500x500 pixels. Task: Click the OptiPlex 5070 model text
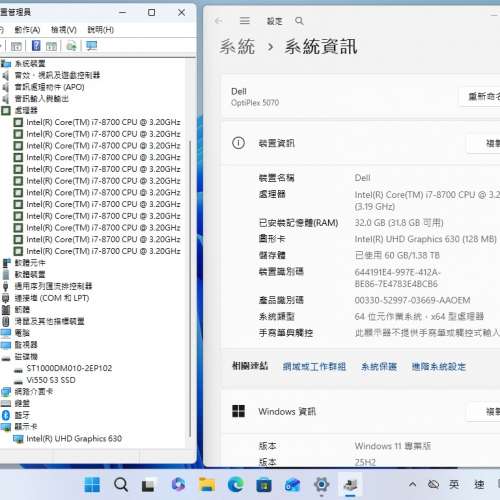pyautogui.click(x=255, y=103)
